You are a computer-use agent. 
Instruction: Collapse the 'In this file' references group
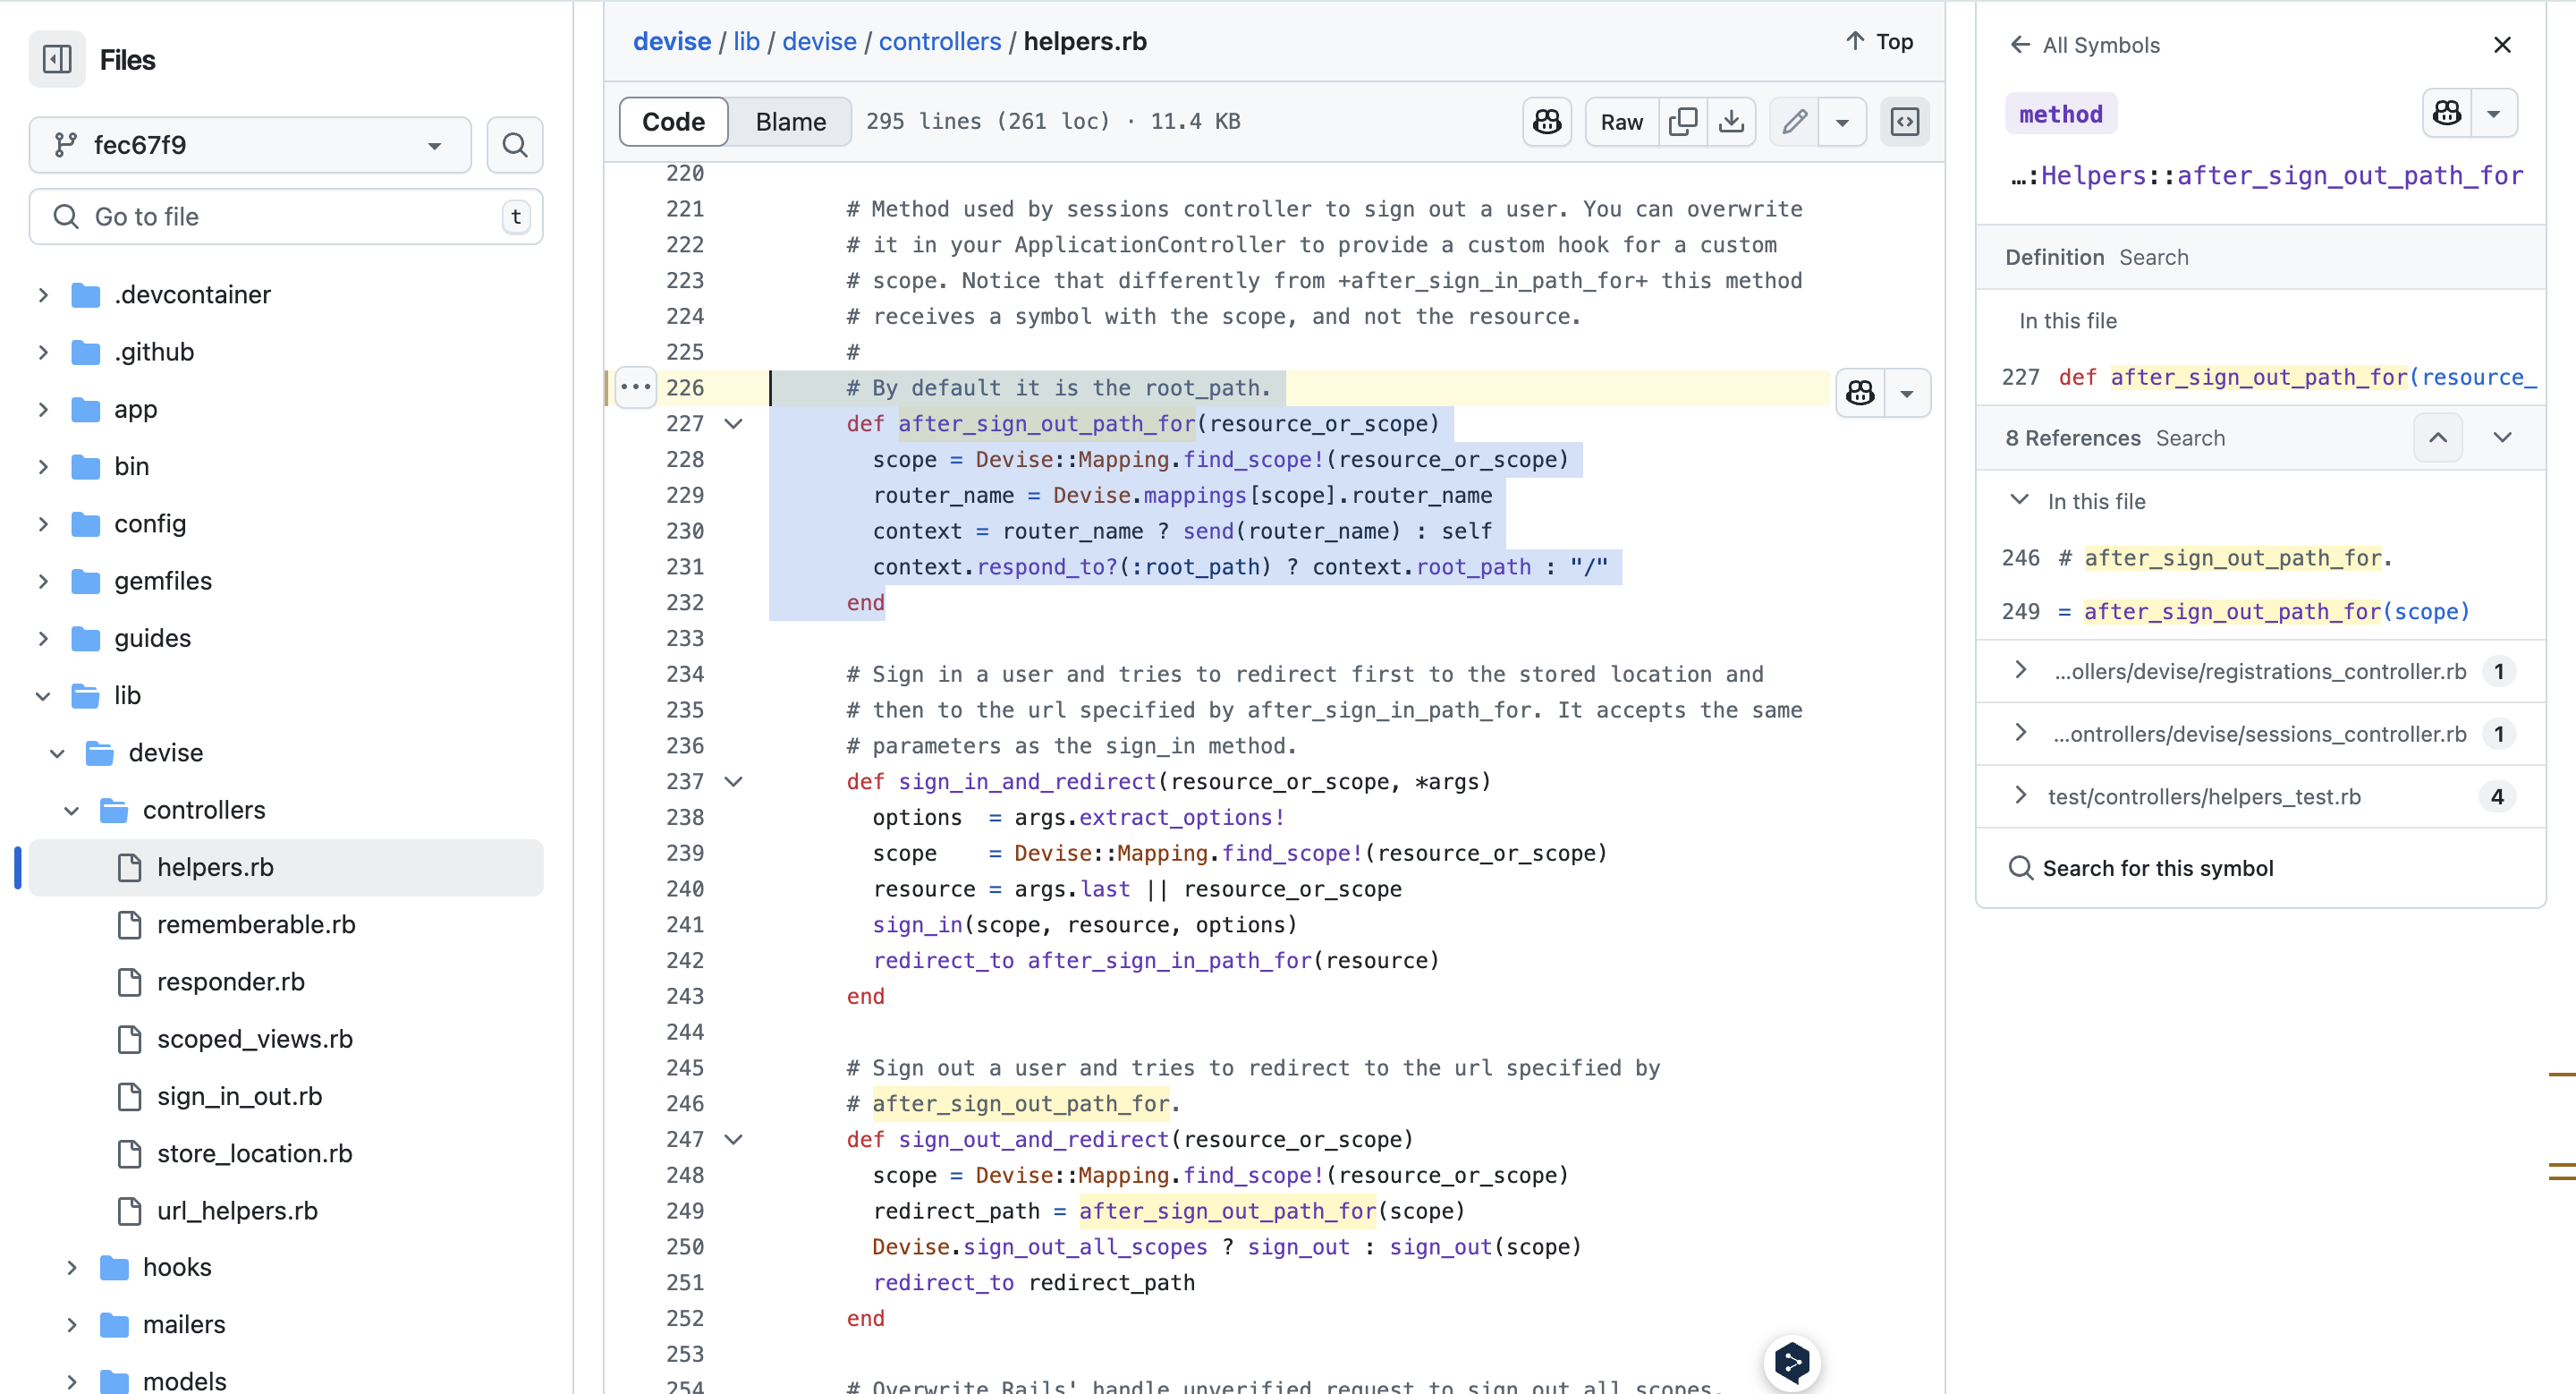pyautogui.click(x=2019, y=500)
